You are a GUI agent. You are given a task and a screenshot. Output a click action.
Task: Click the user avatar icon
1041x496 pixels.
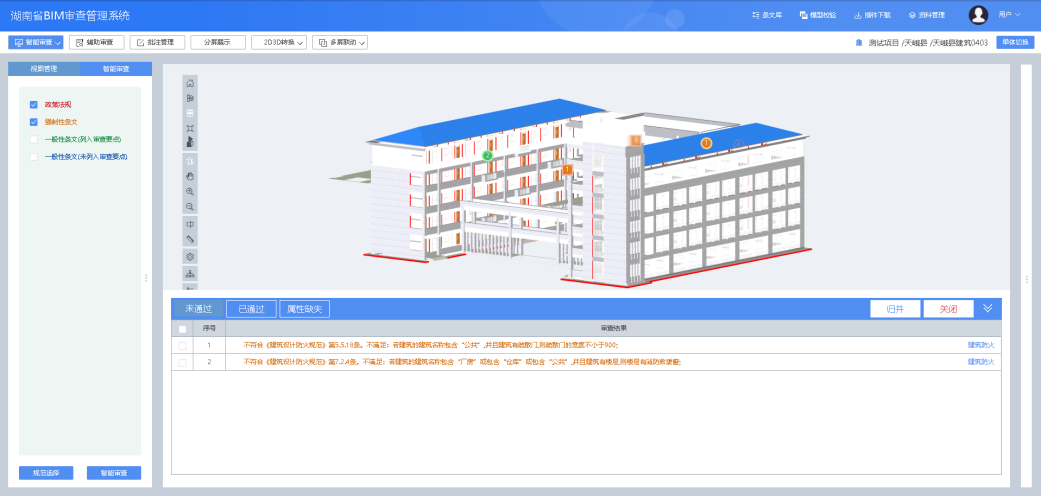tap(978, 15)
